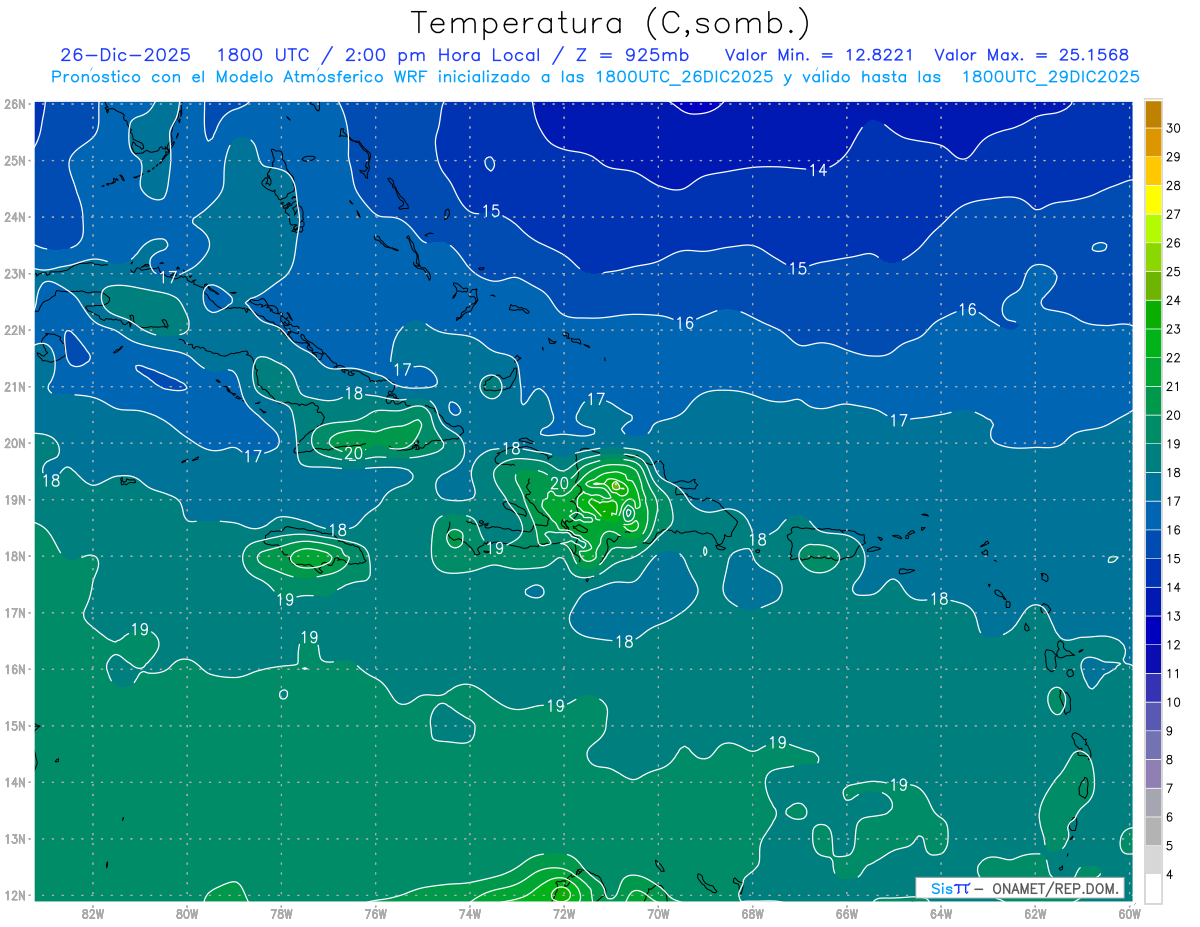
Task: Click the "14" contour label
Action: coord(818,170)
